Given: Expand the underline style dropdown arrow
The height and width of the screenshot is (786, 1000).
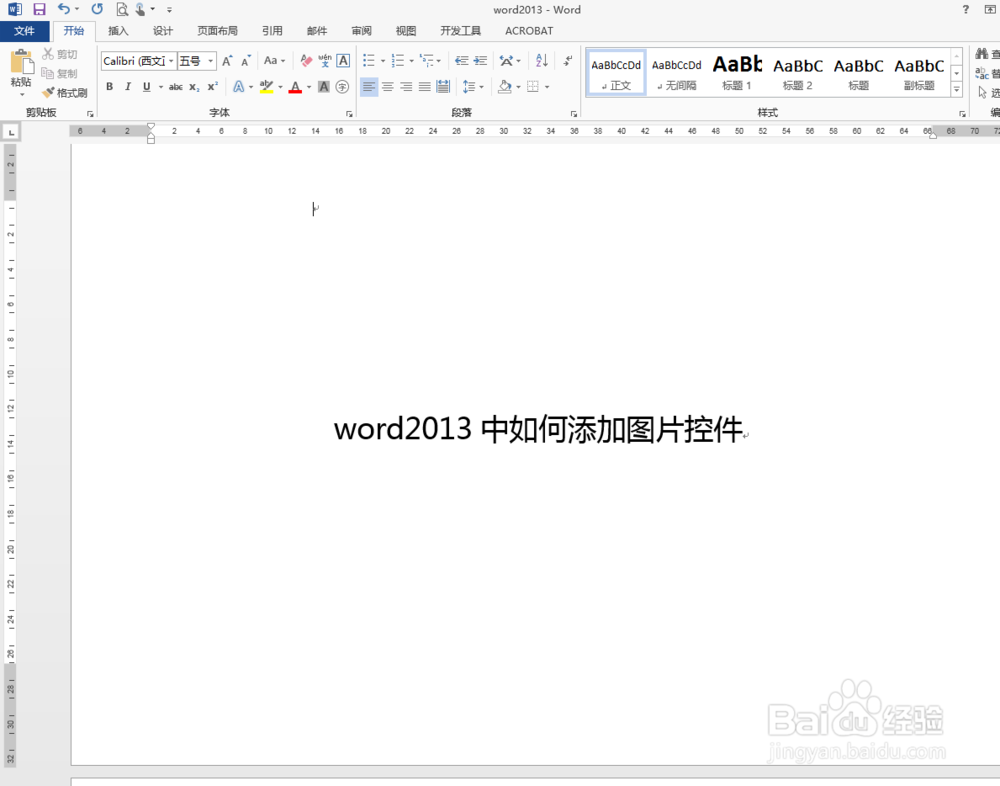Looking at the screenshot, I should click(x=161, y=87).
